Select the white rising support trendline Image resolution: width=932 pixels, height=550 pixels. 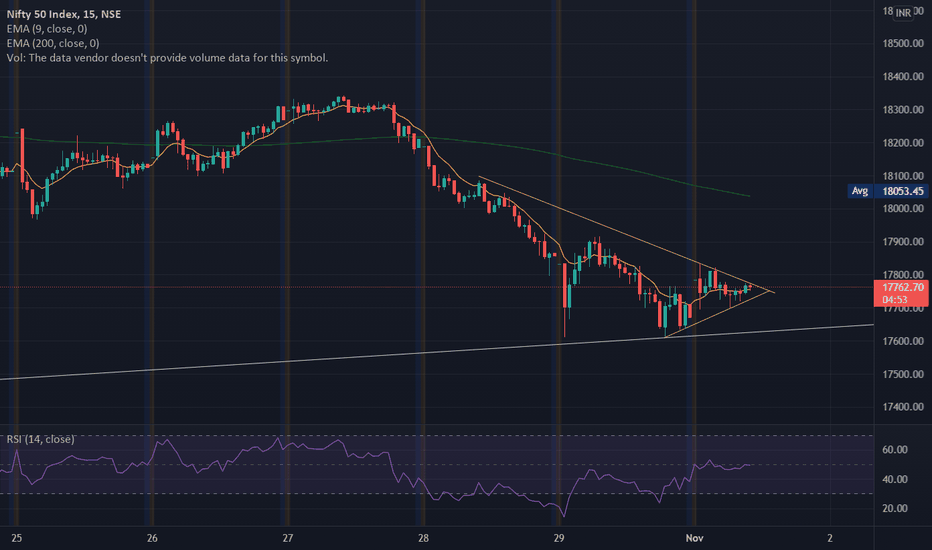coord(437,352)
